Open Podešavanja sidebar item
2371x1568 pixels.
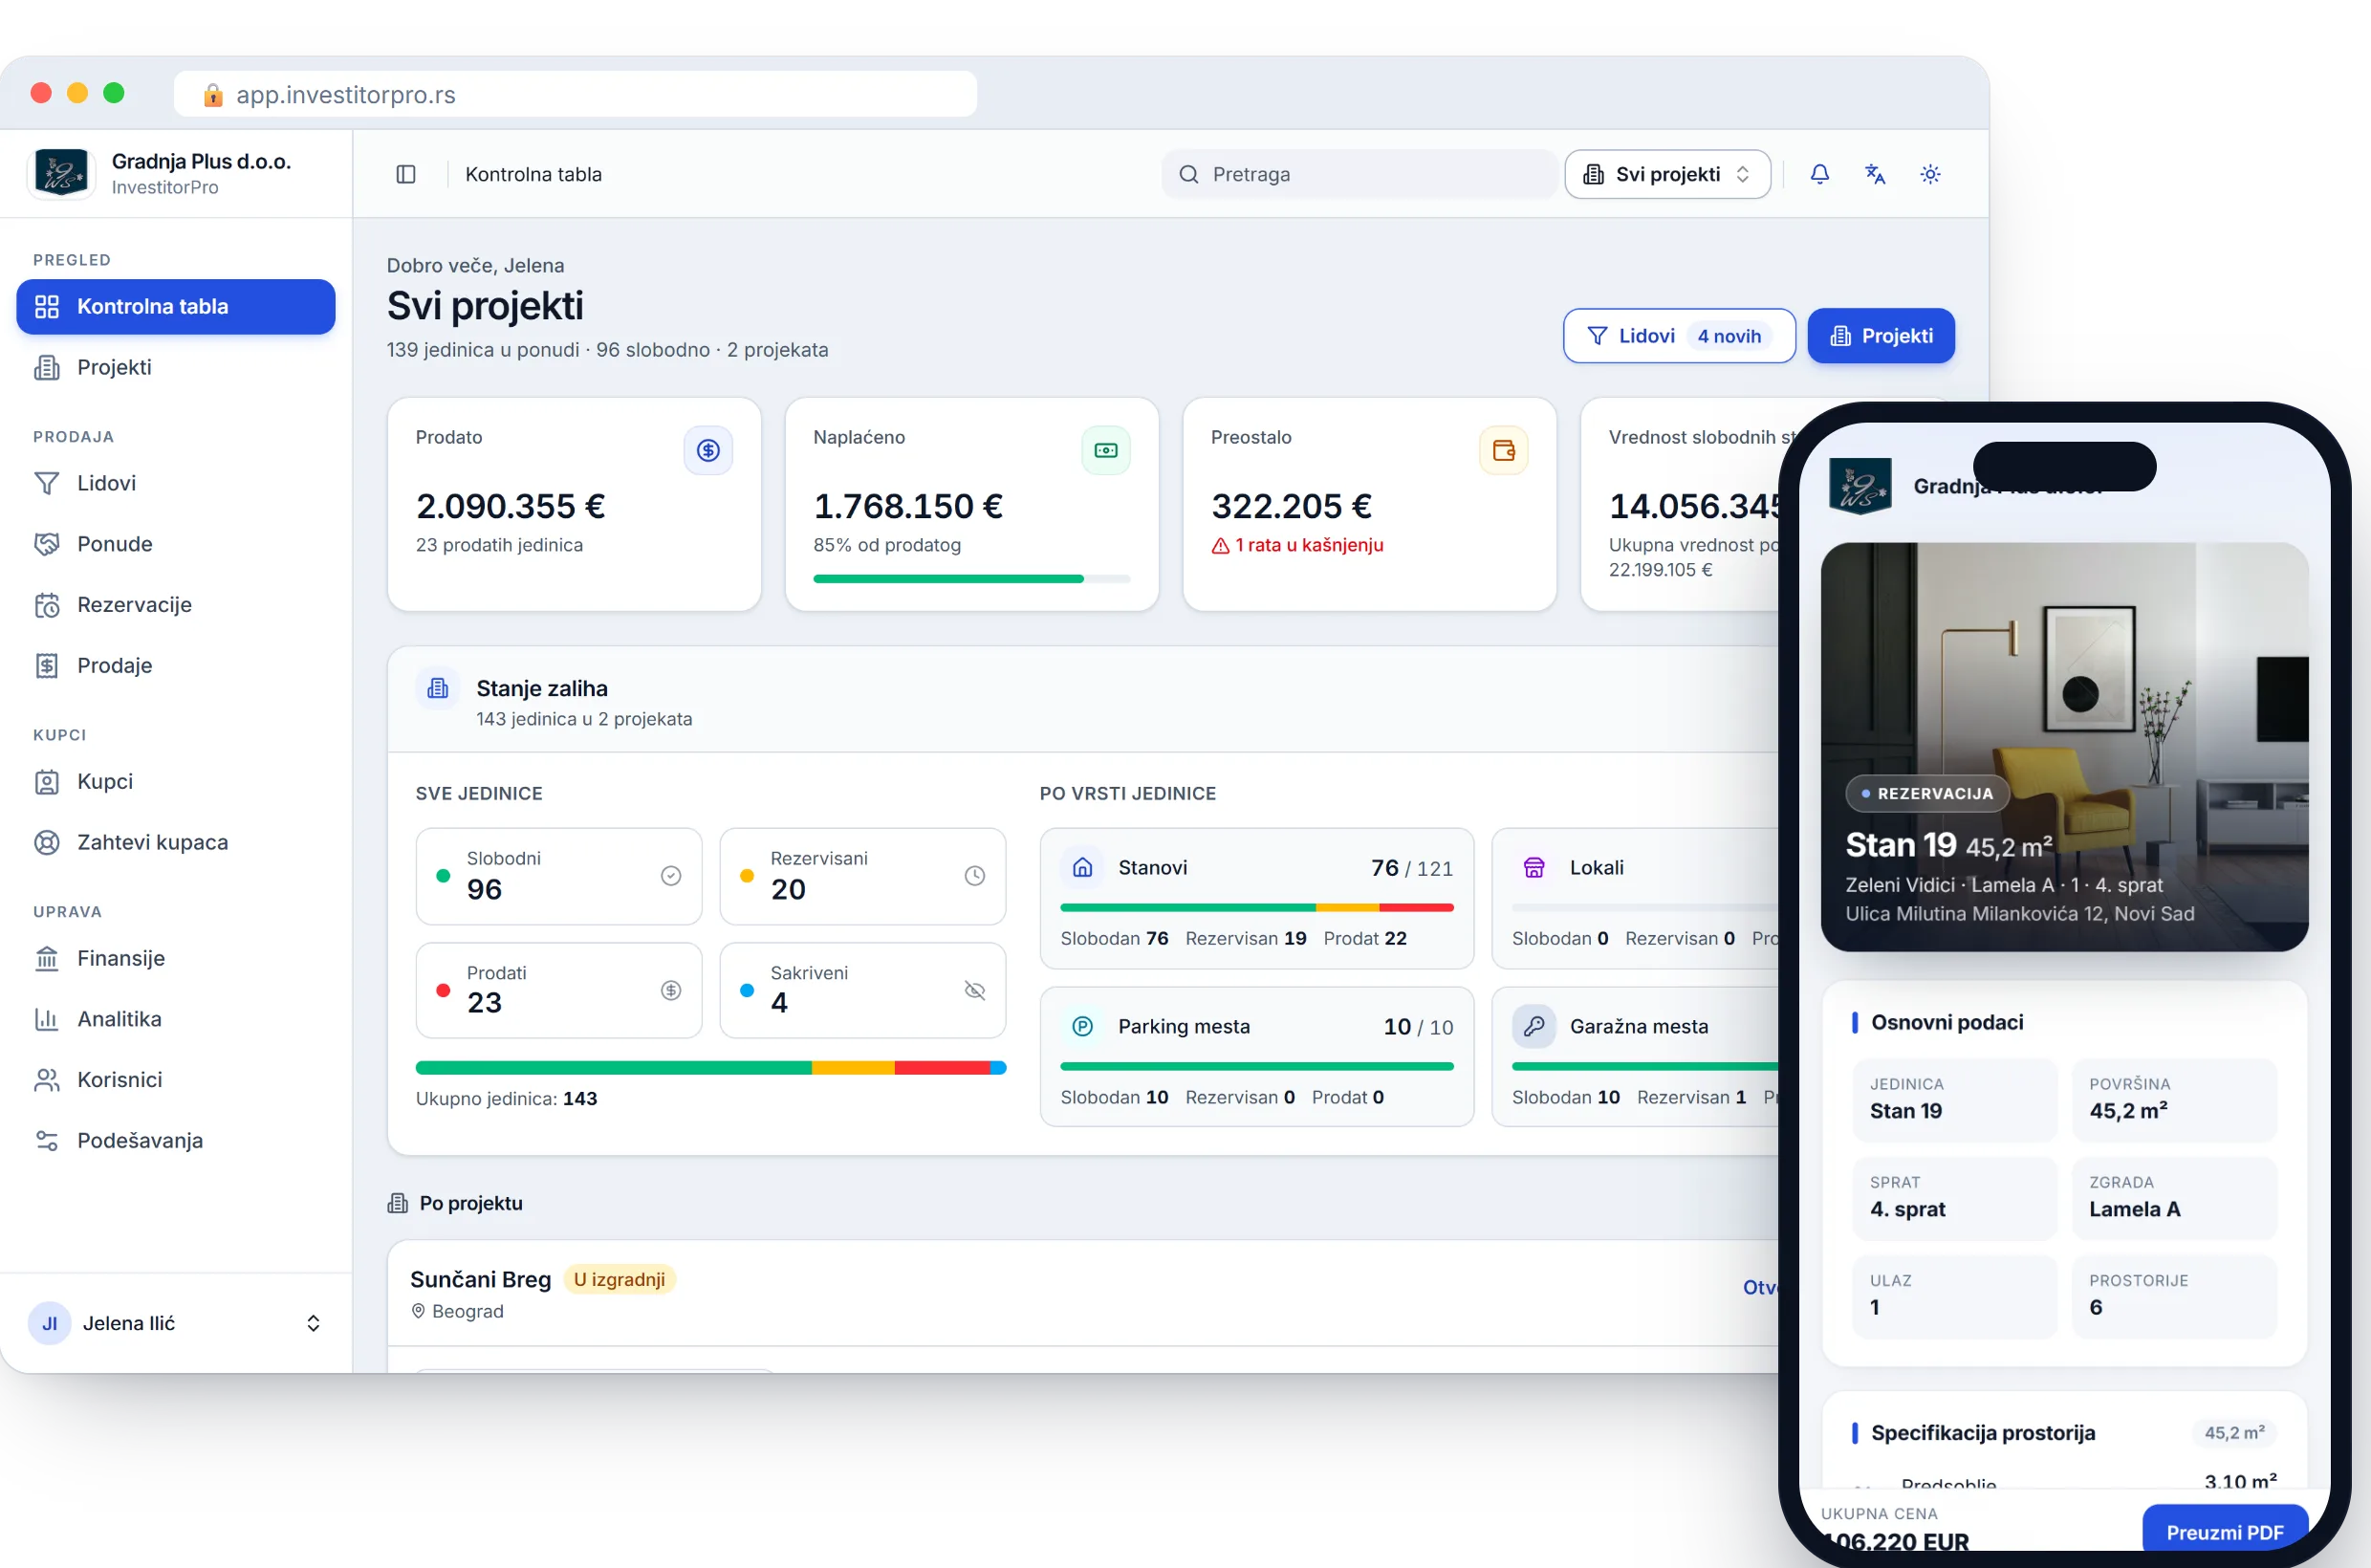click(x=176, y=1140)
